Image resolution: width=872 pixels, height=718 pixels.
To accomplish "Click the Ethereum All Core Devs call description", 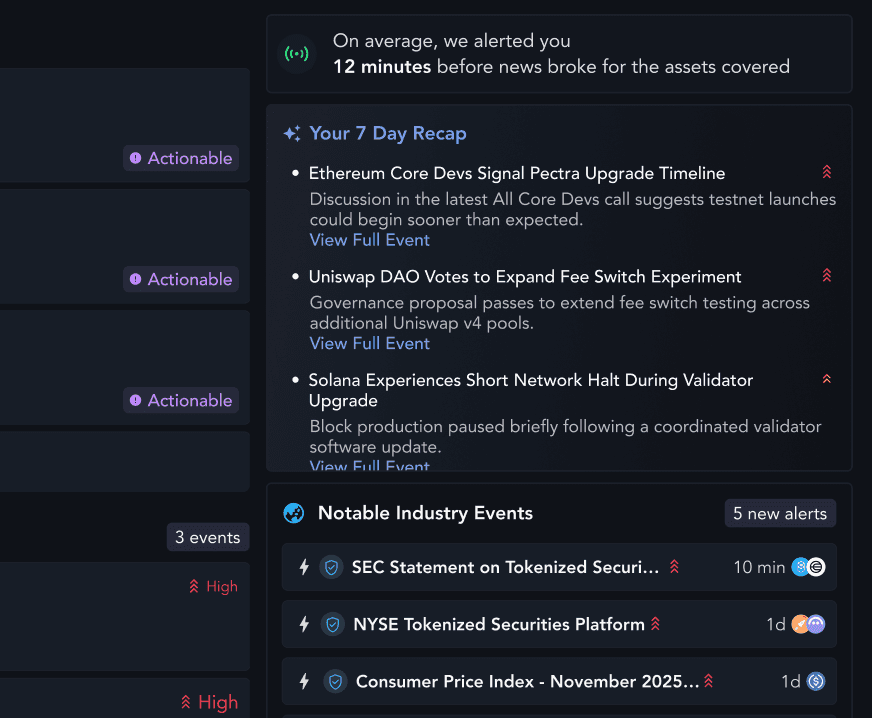I will 573,210.
